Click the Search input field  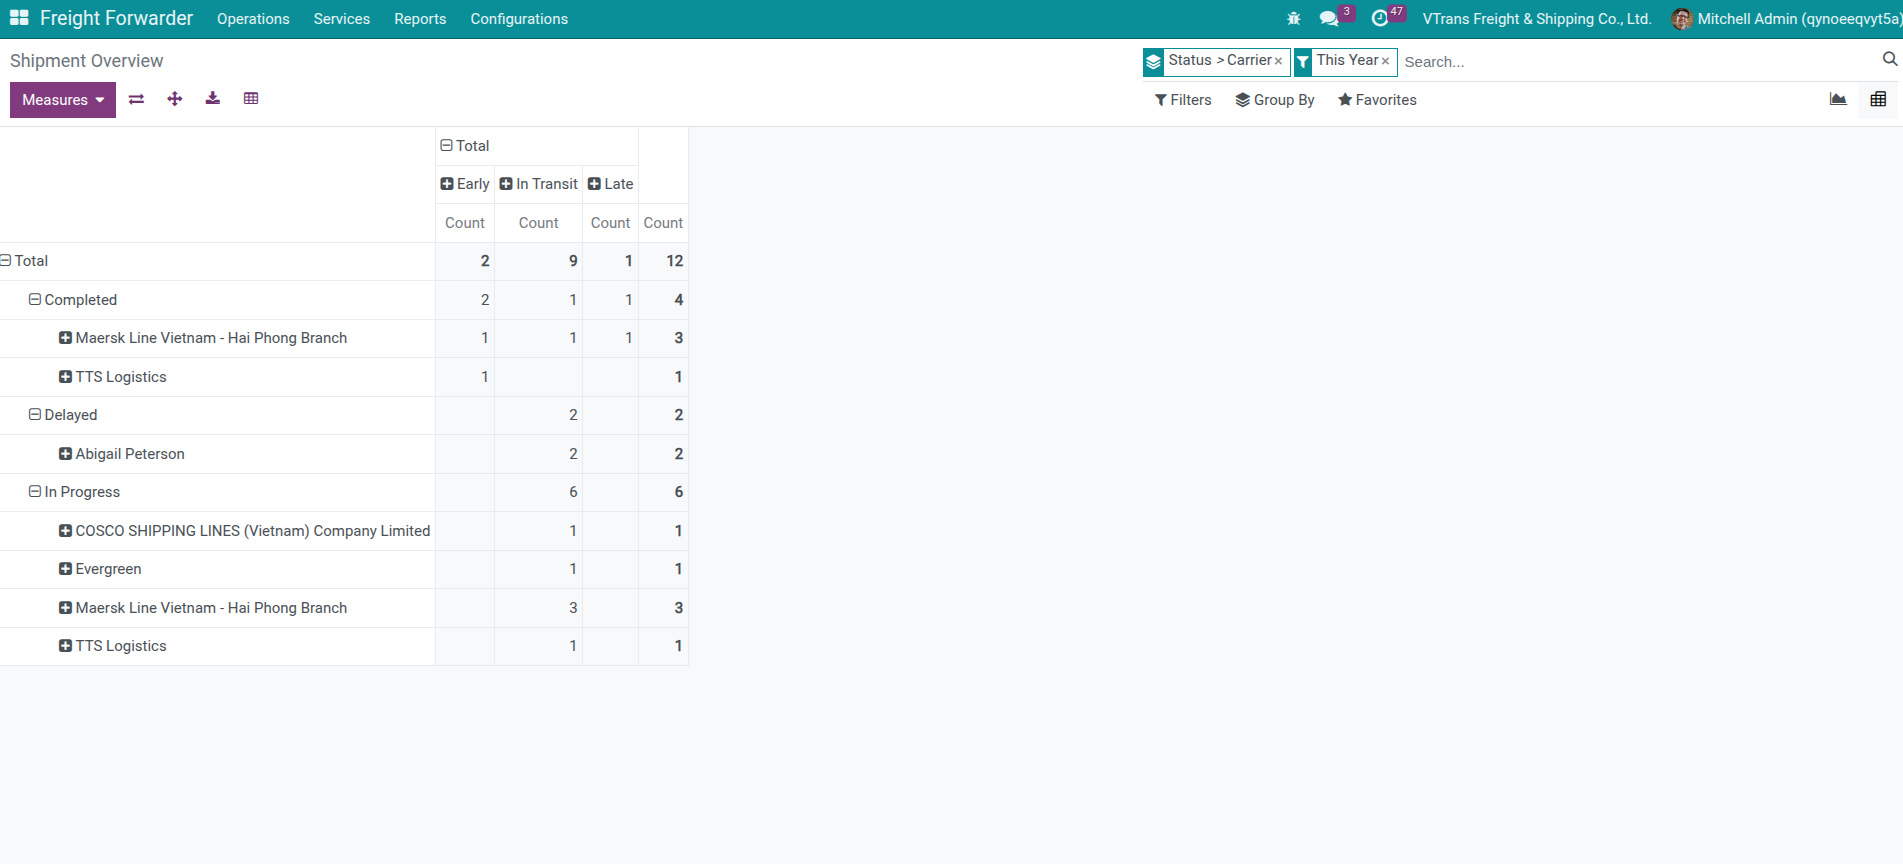[1636, 62]
